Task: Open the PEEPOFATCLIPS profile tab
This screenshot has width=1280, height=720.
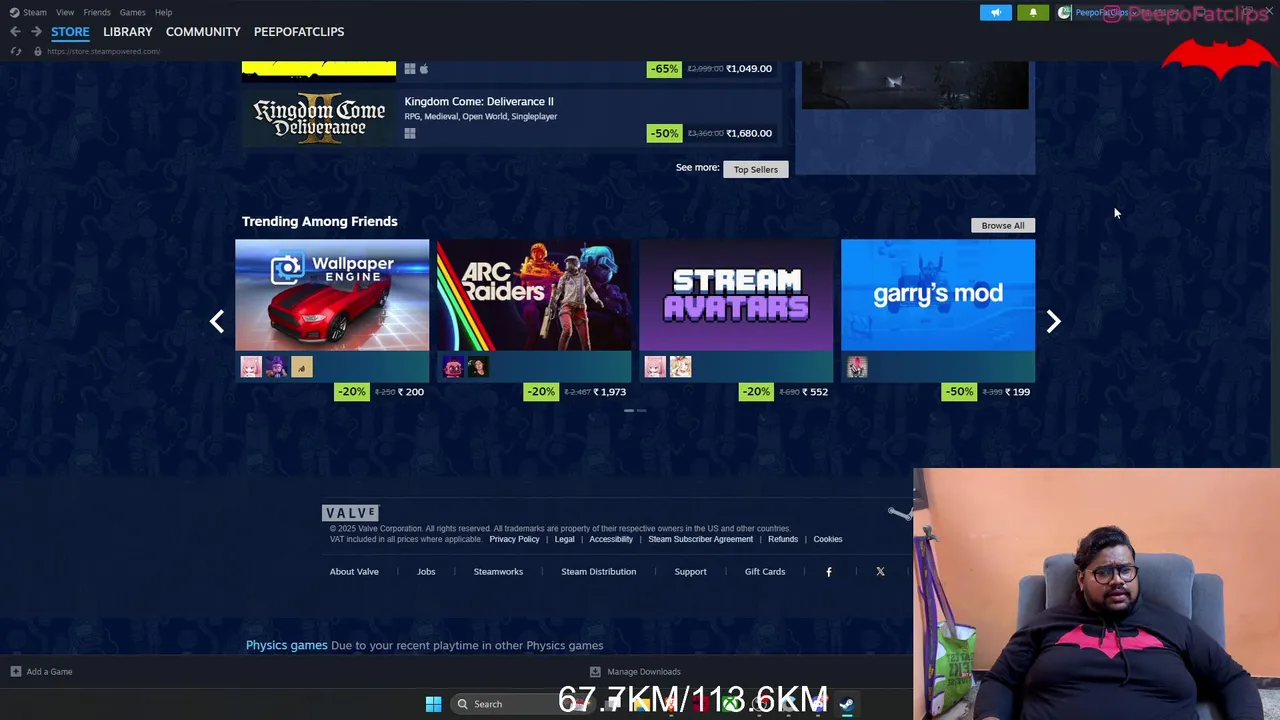Action: click(x=299, y=32)
